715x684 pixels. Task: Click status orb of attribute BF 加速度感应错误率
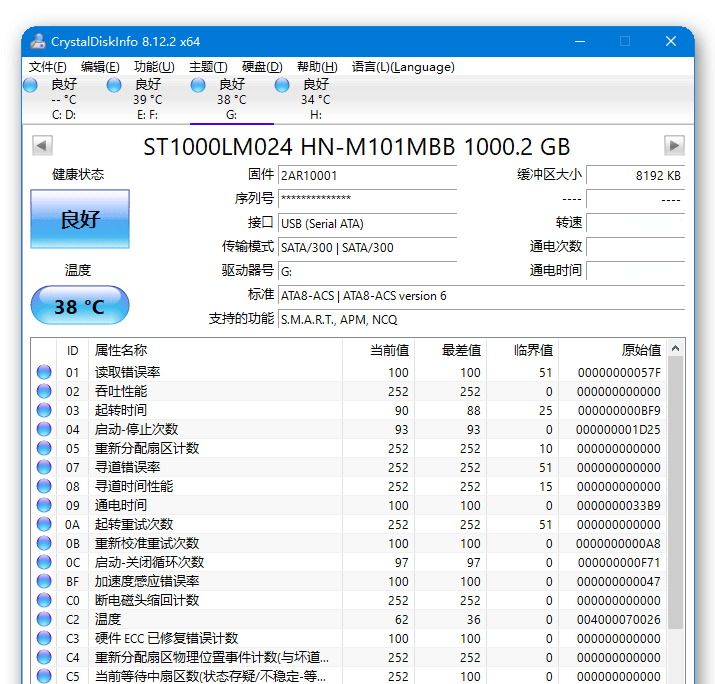tap(44, 581)
